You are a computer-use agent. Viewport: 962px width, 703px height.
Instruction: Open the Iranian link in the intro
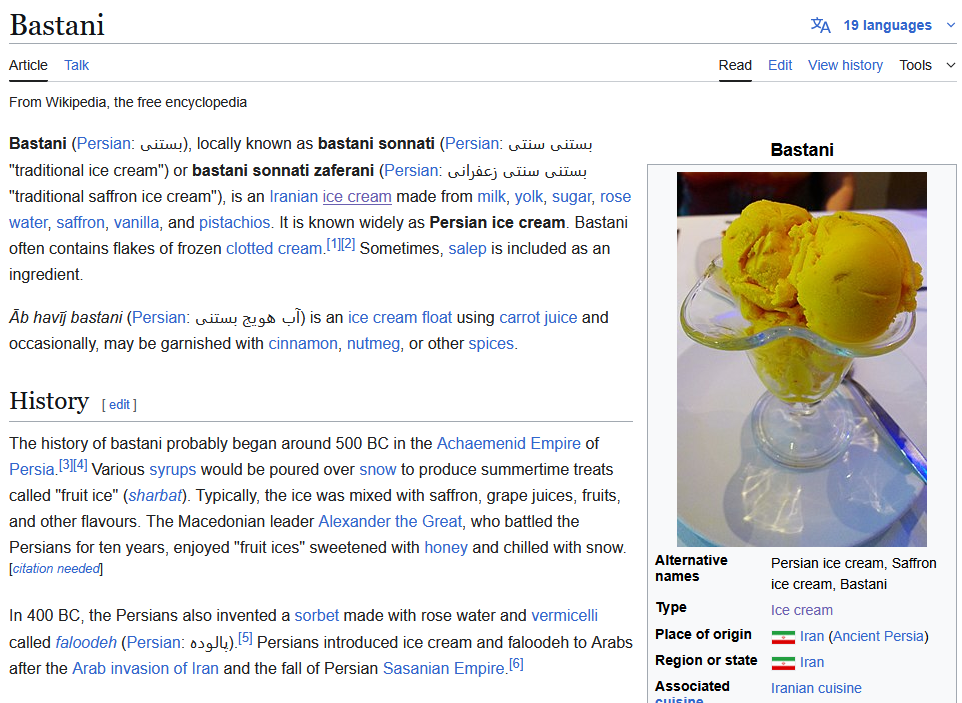coord(294,196)
